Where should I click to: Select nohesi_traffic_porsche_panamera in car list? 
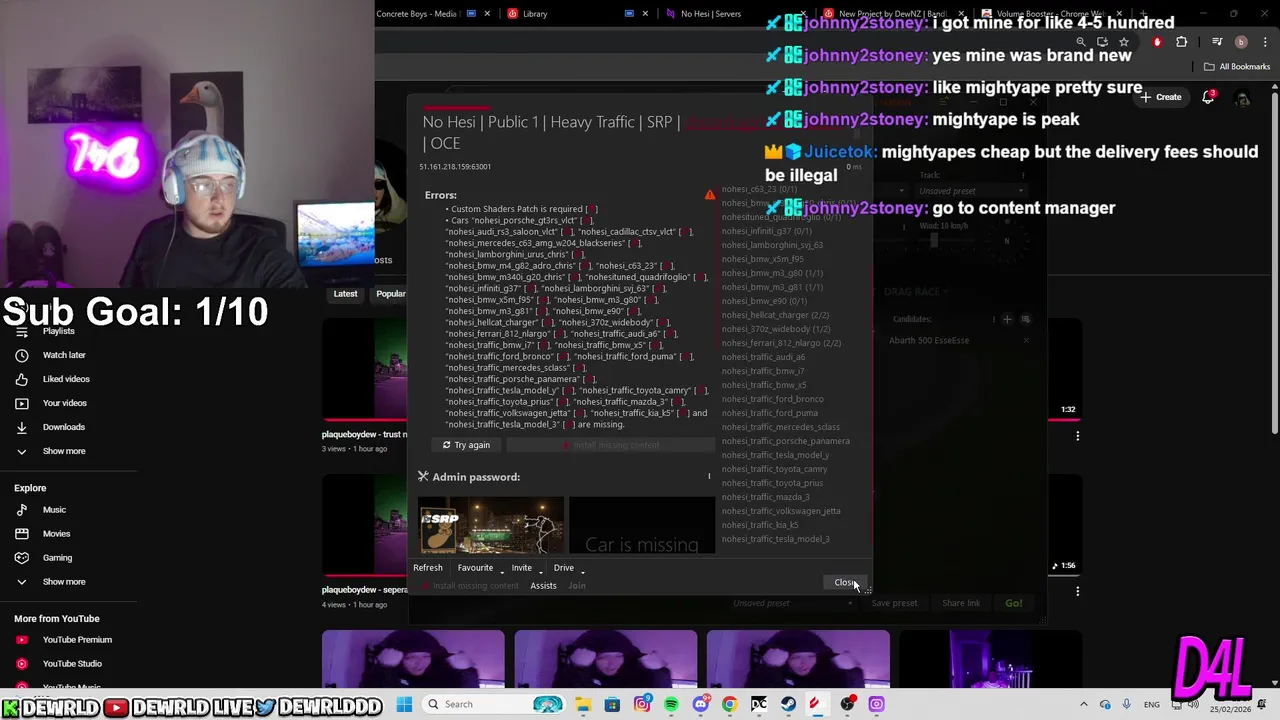(x=785, y=441)
